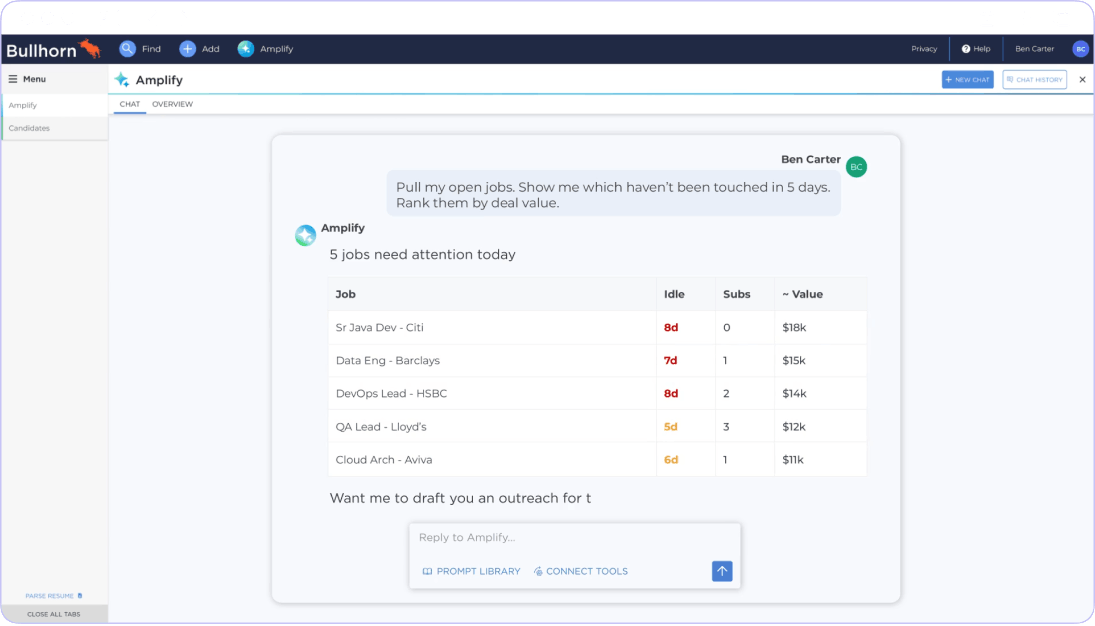Click the Parse Resume document icon

tap(80, 596)
